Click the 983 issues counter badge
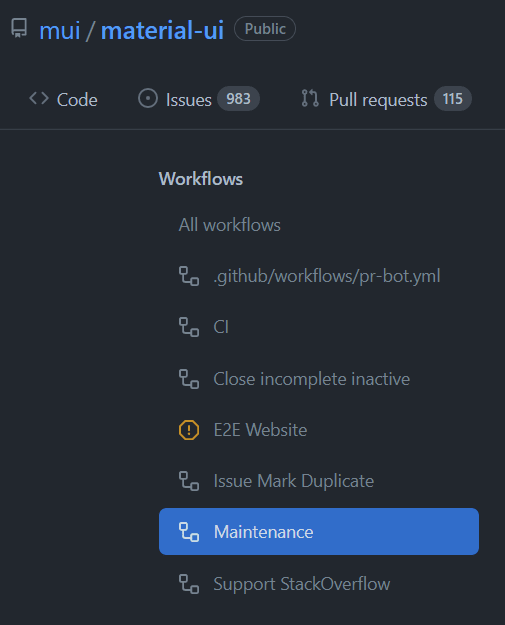Screen dimensions: 505x625 coord(238,98)
